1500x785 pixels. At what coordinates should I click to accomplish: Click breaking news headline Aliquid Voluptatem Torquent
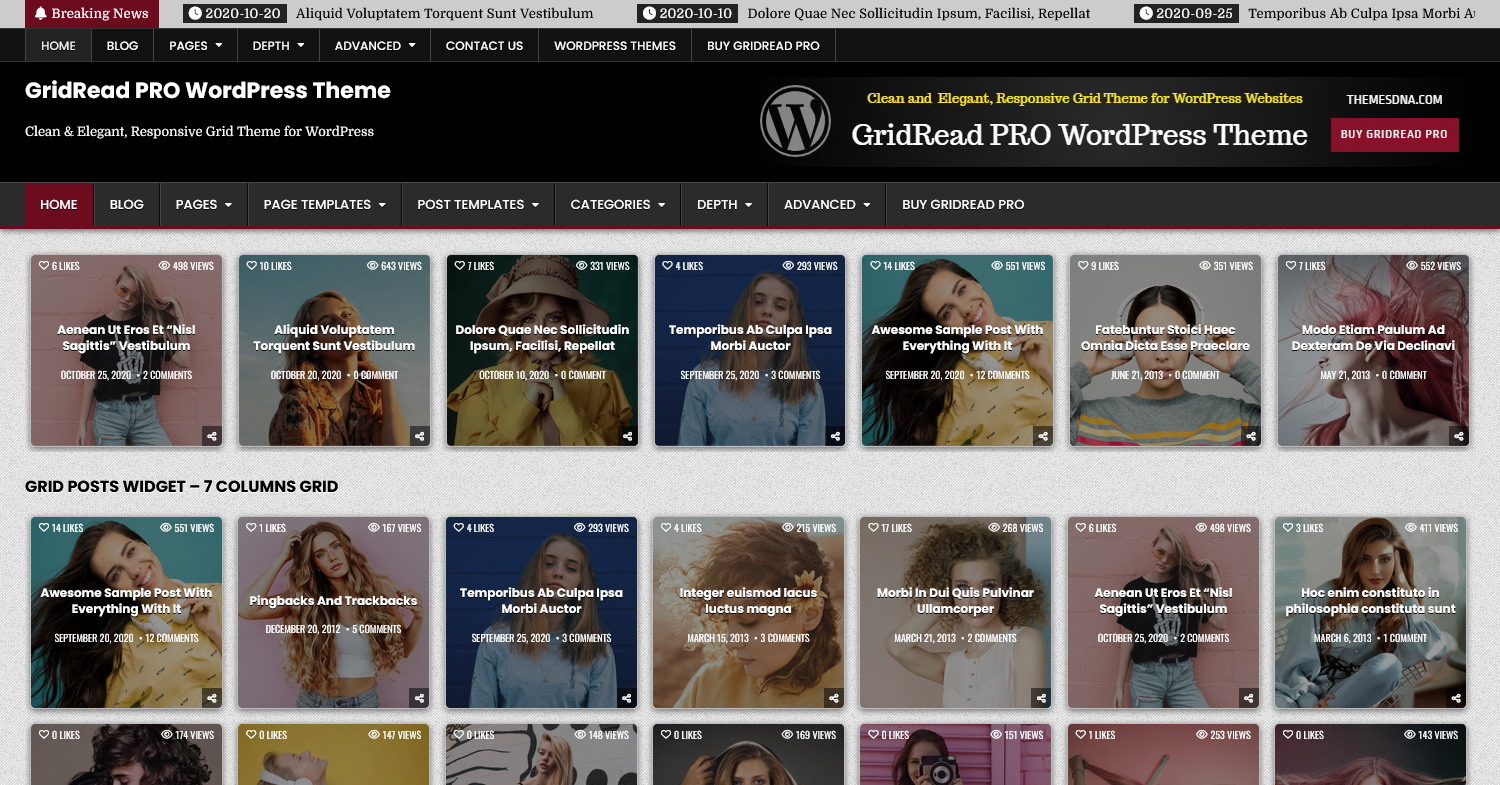click(x=444, y=14)
